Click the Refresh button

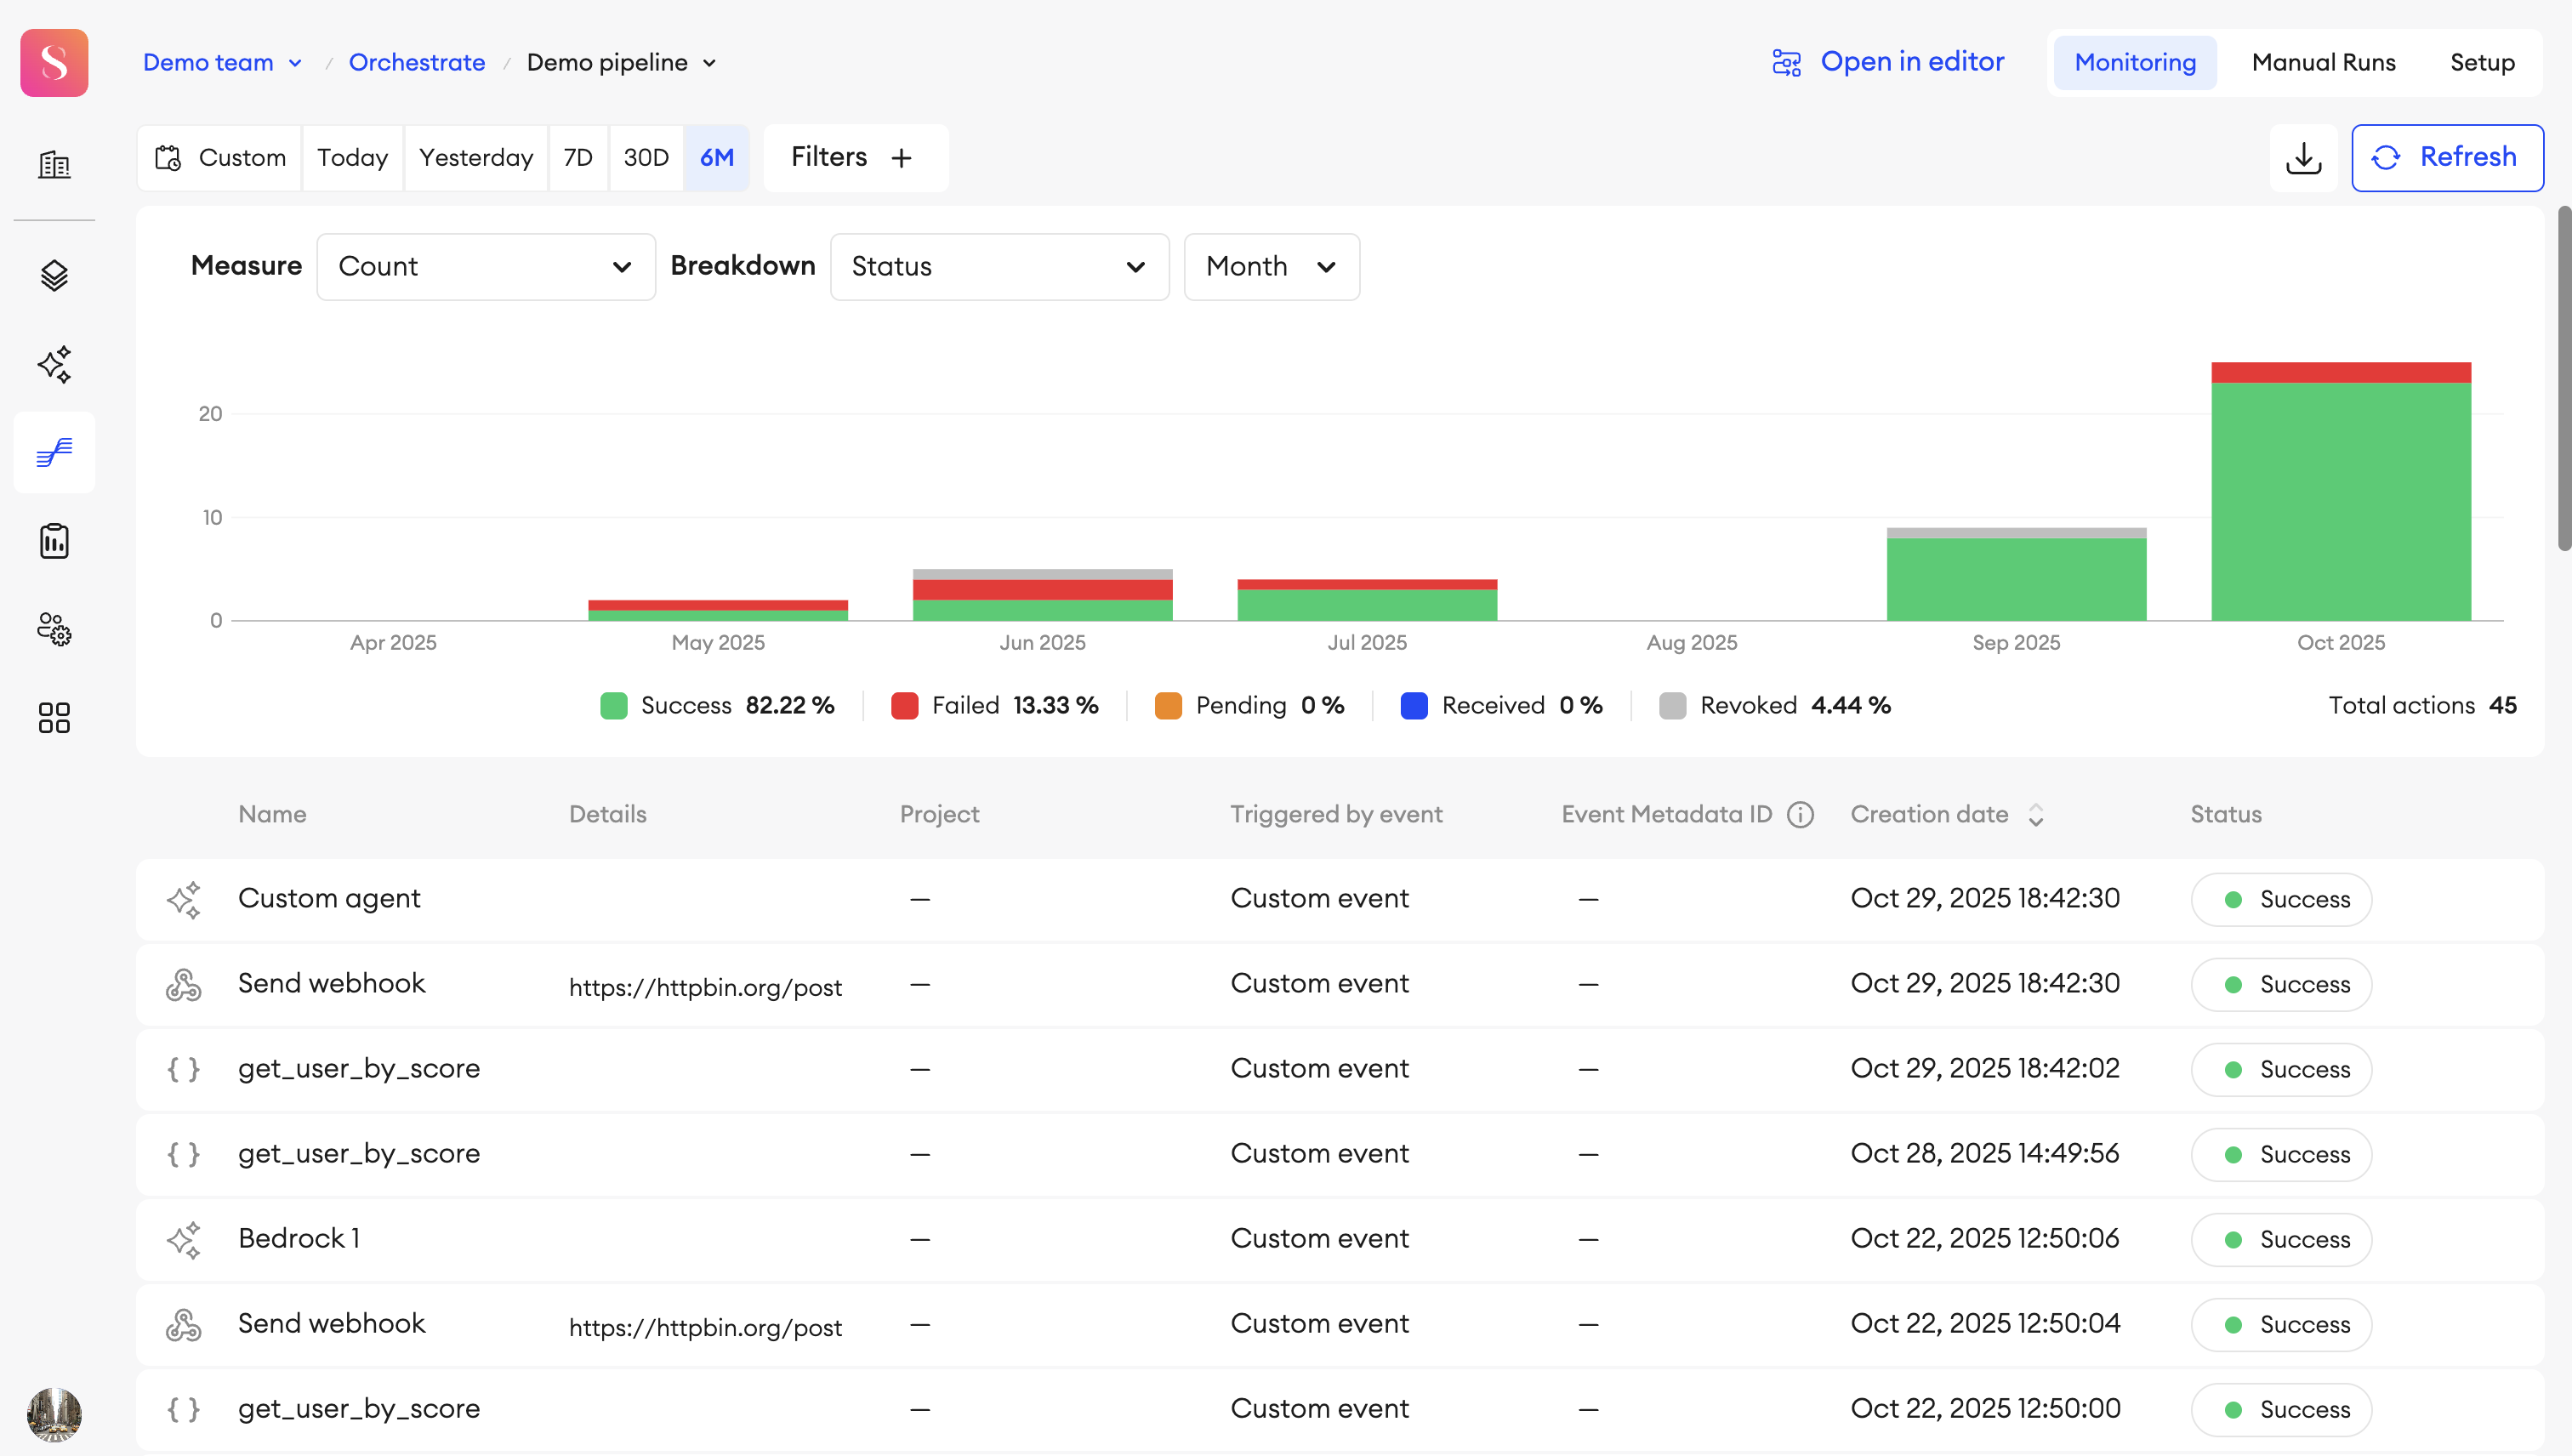pos(2447,158)
